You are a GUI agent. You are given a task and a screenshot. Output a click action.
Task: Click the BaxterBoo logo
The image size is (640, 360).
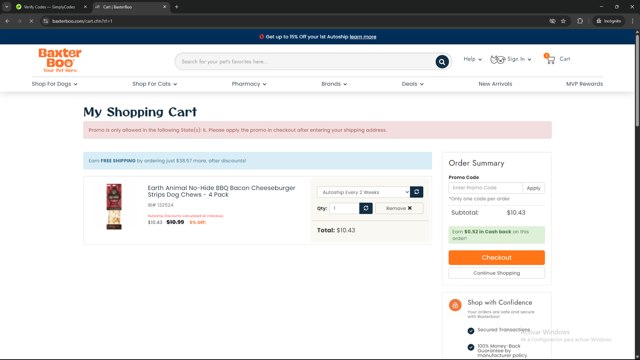[x=60, y=60]
